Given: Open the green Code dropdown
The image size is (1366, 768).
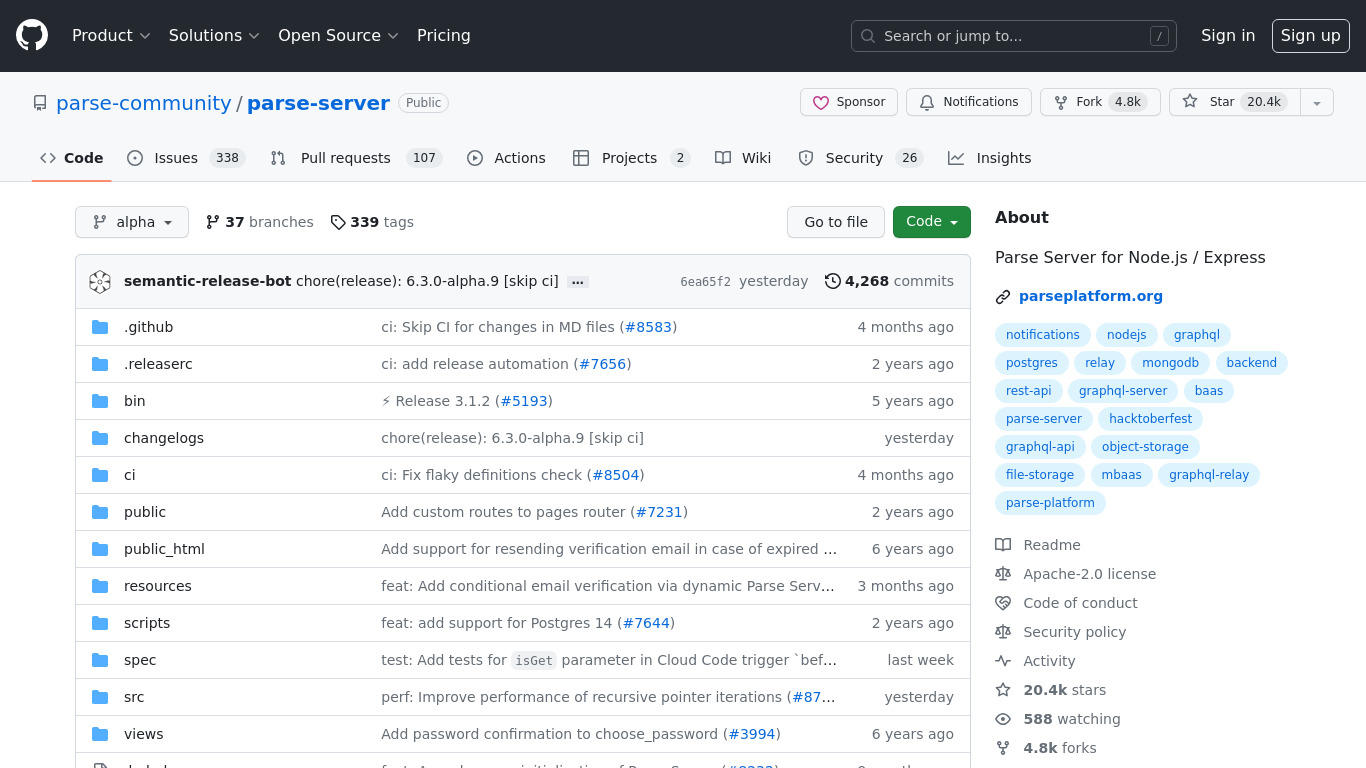Looking at the screenshot, I should point(932,222).
